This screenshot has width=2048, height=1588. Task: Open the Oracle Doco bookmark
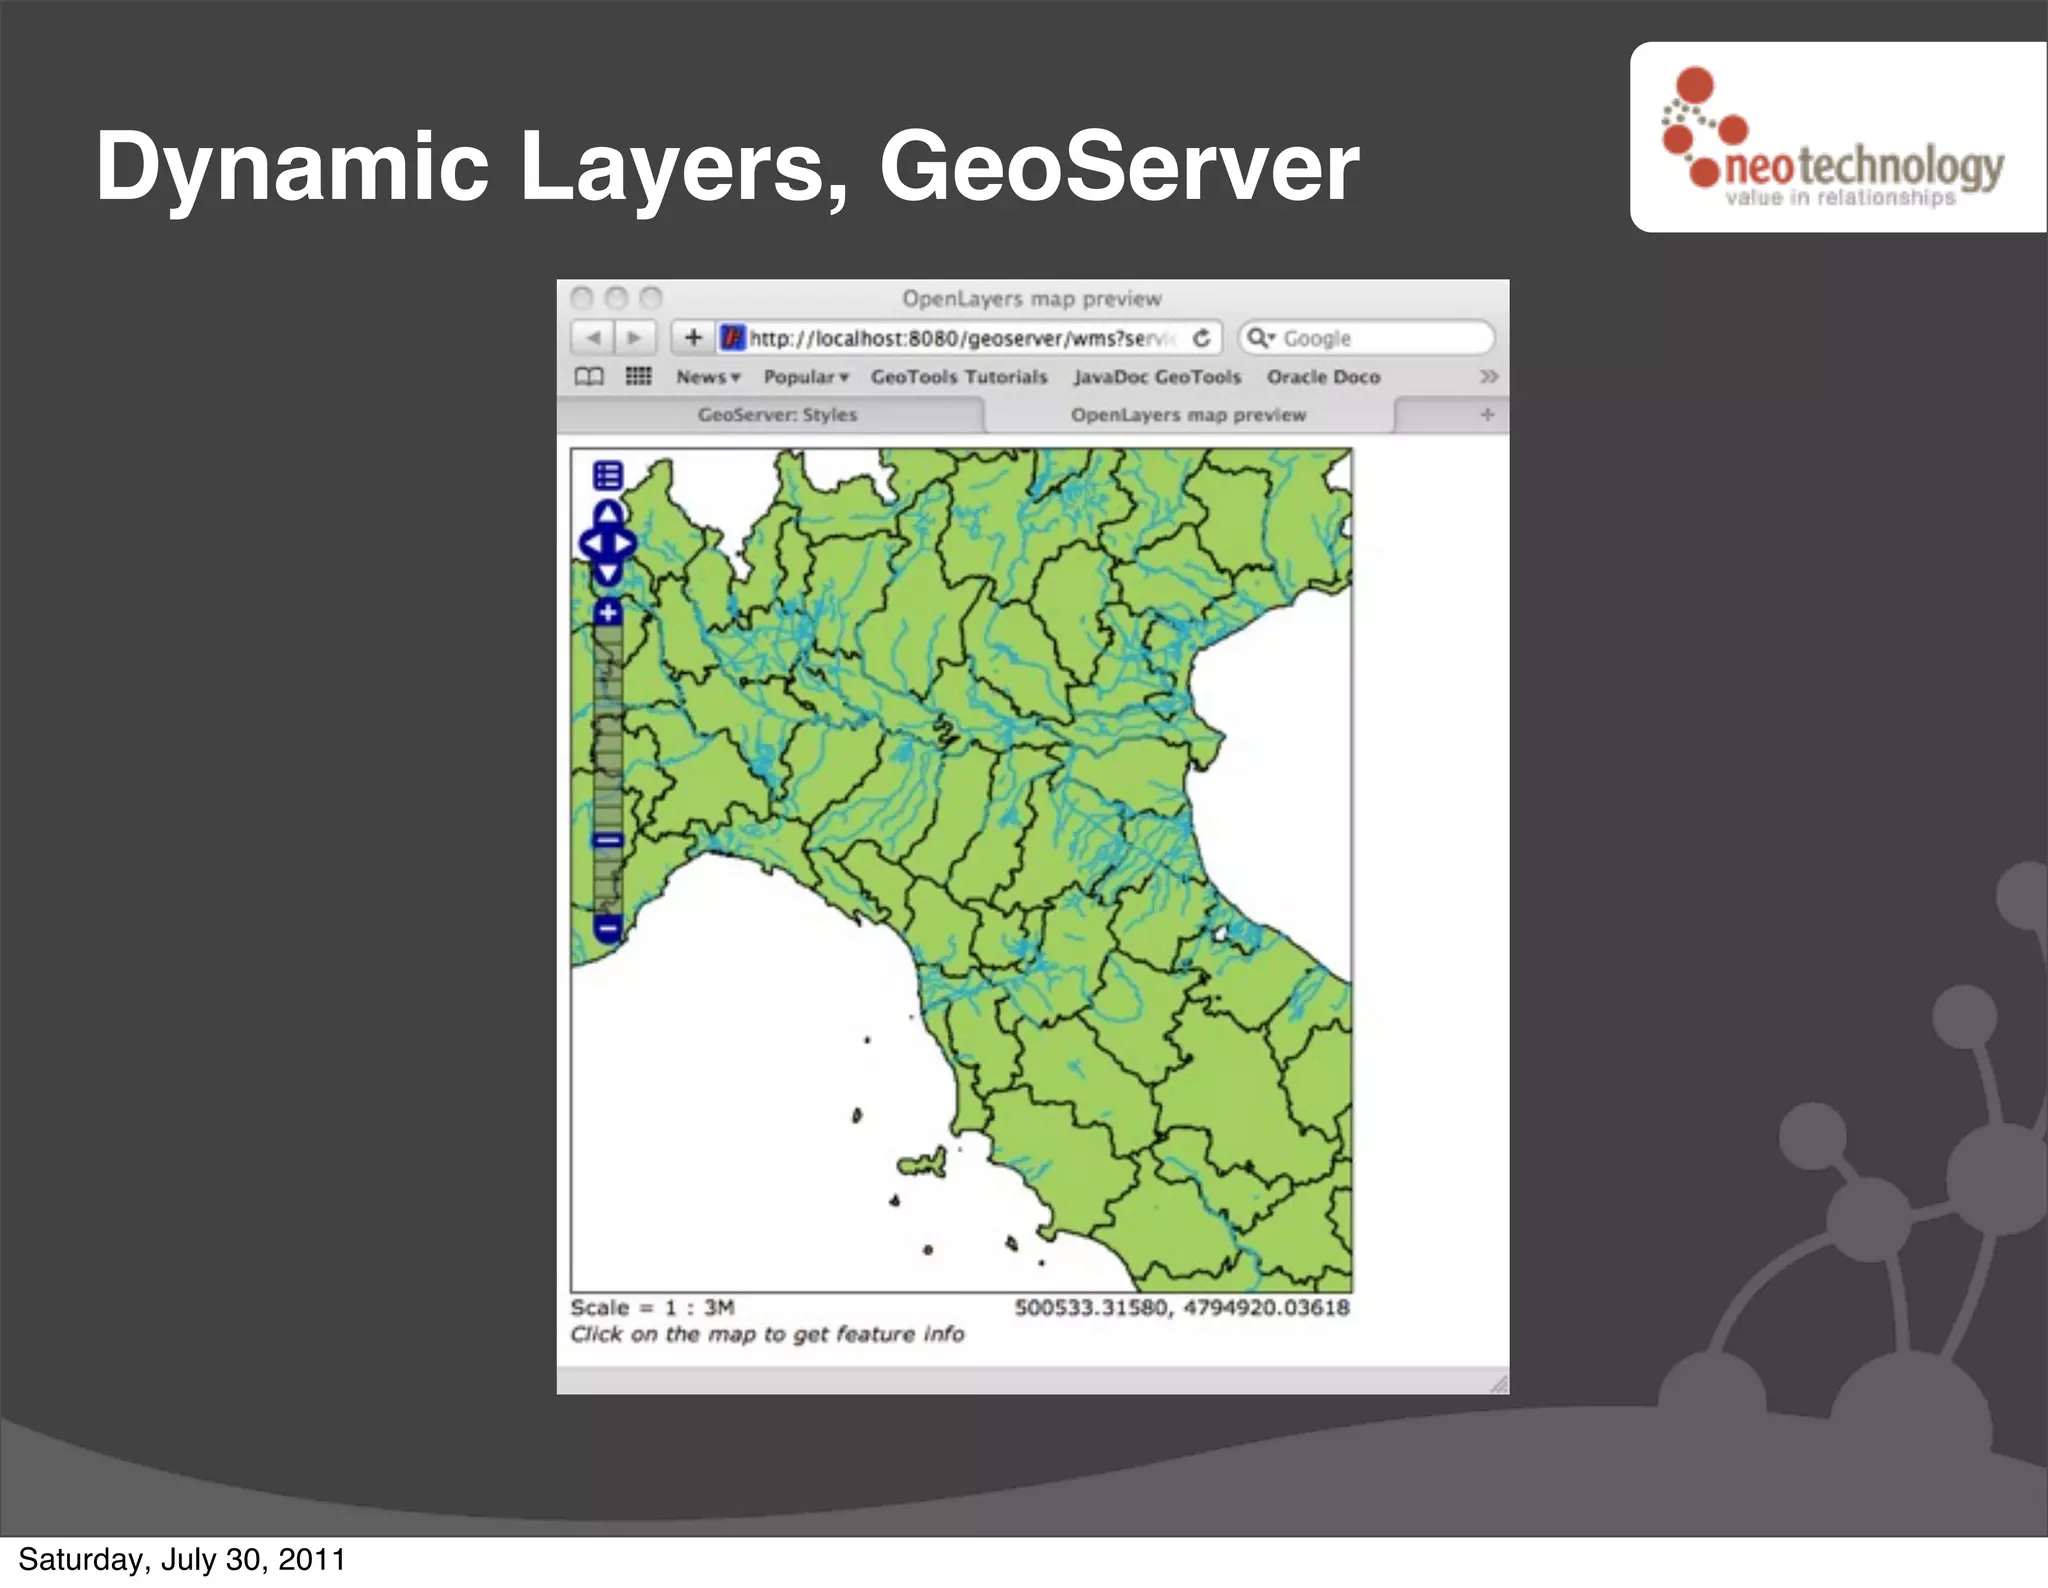coord(1323,377)
